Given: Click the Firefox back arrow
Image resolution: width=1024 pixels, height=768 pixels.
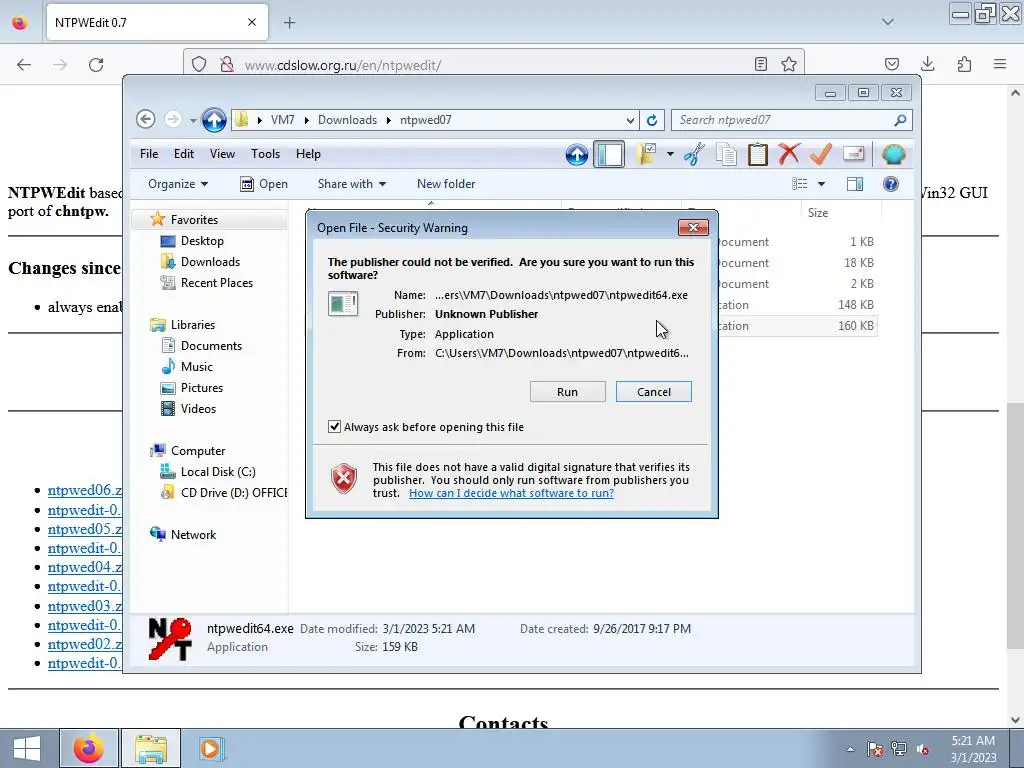Looking at the screenshot, I should pos(24,65).
